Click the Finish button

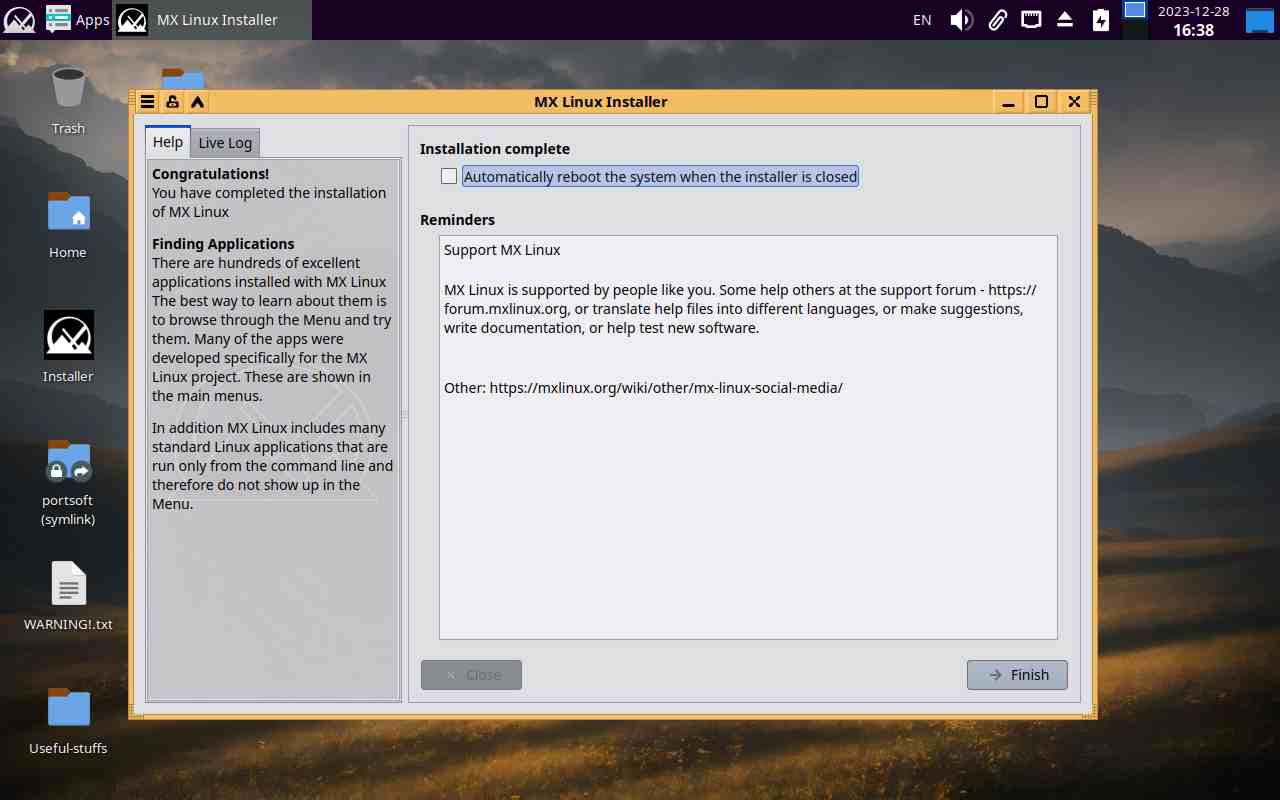coord(1017,675)
